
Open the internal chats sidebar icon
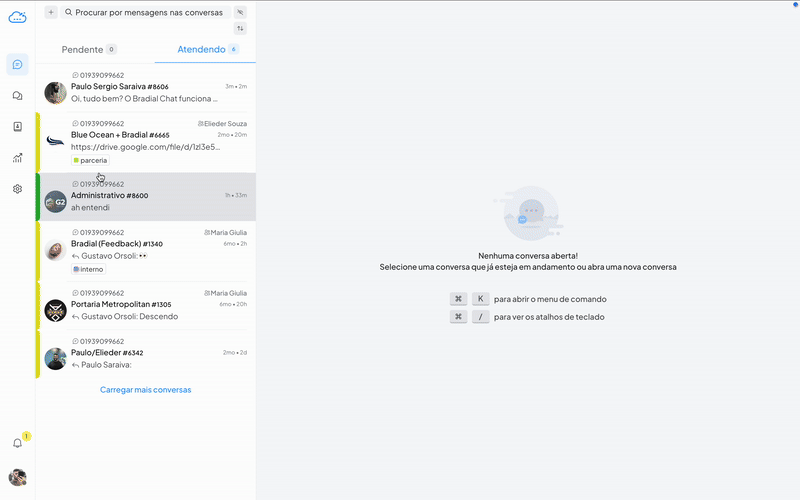tap(17, 96)
